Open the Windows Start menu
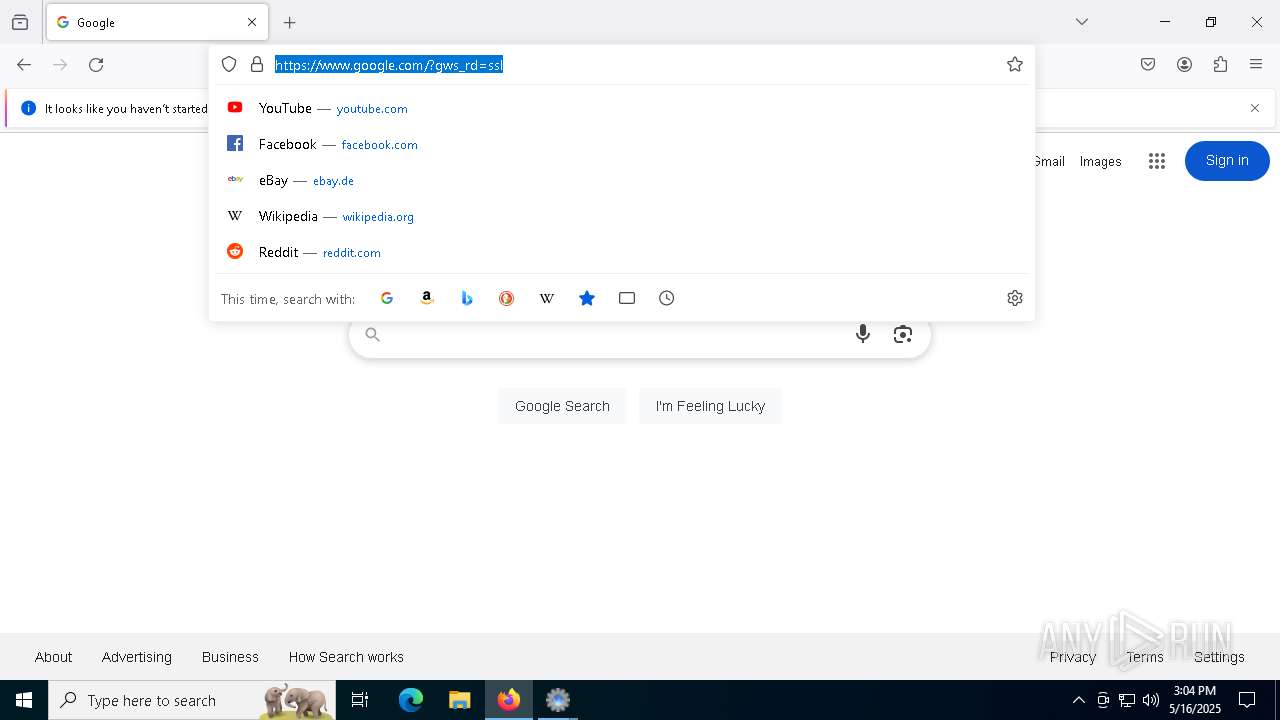Screen dimensions: 1280x720 click(x=24, y=700)
